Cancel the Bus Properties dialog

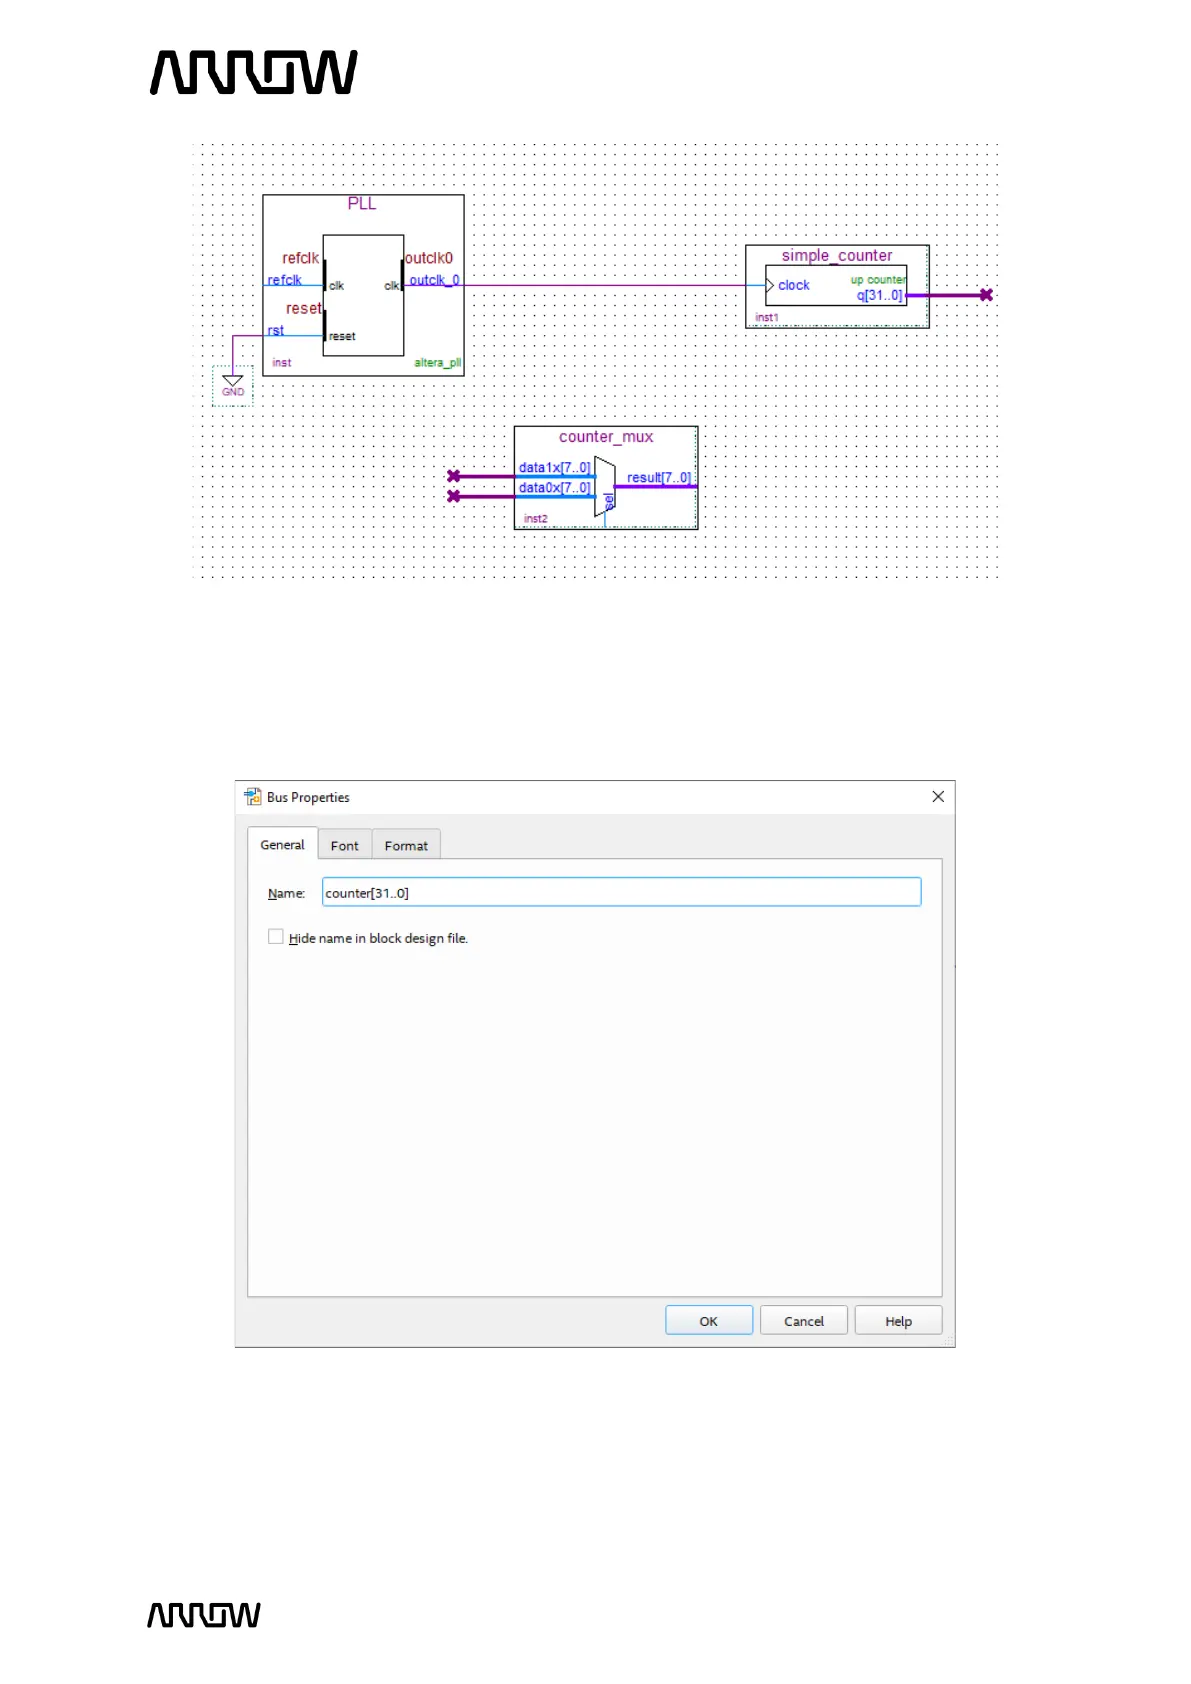[x=804, y=1320]
